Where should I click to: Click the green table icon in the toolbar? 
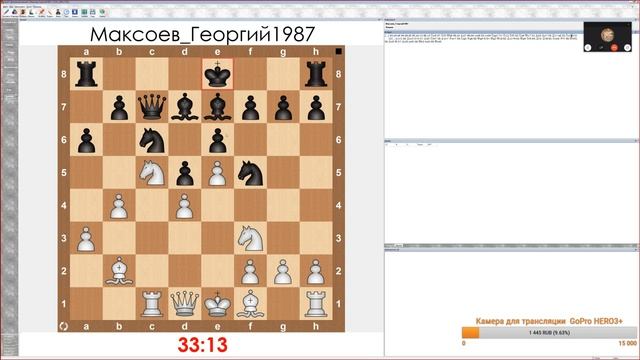(84, 12)
